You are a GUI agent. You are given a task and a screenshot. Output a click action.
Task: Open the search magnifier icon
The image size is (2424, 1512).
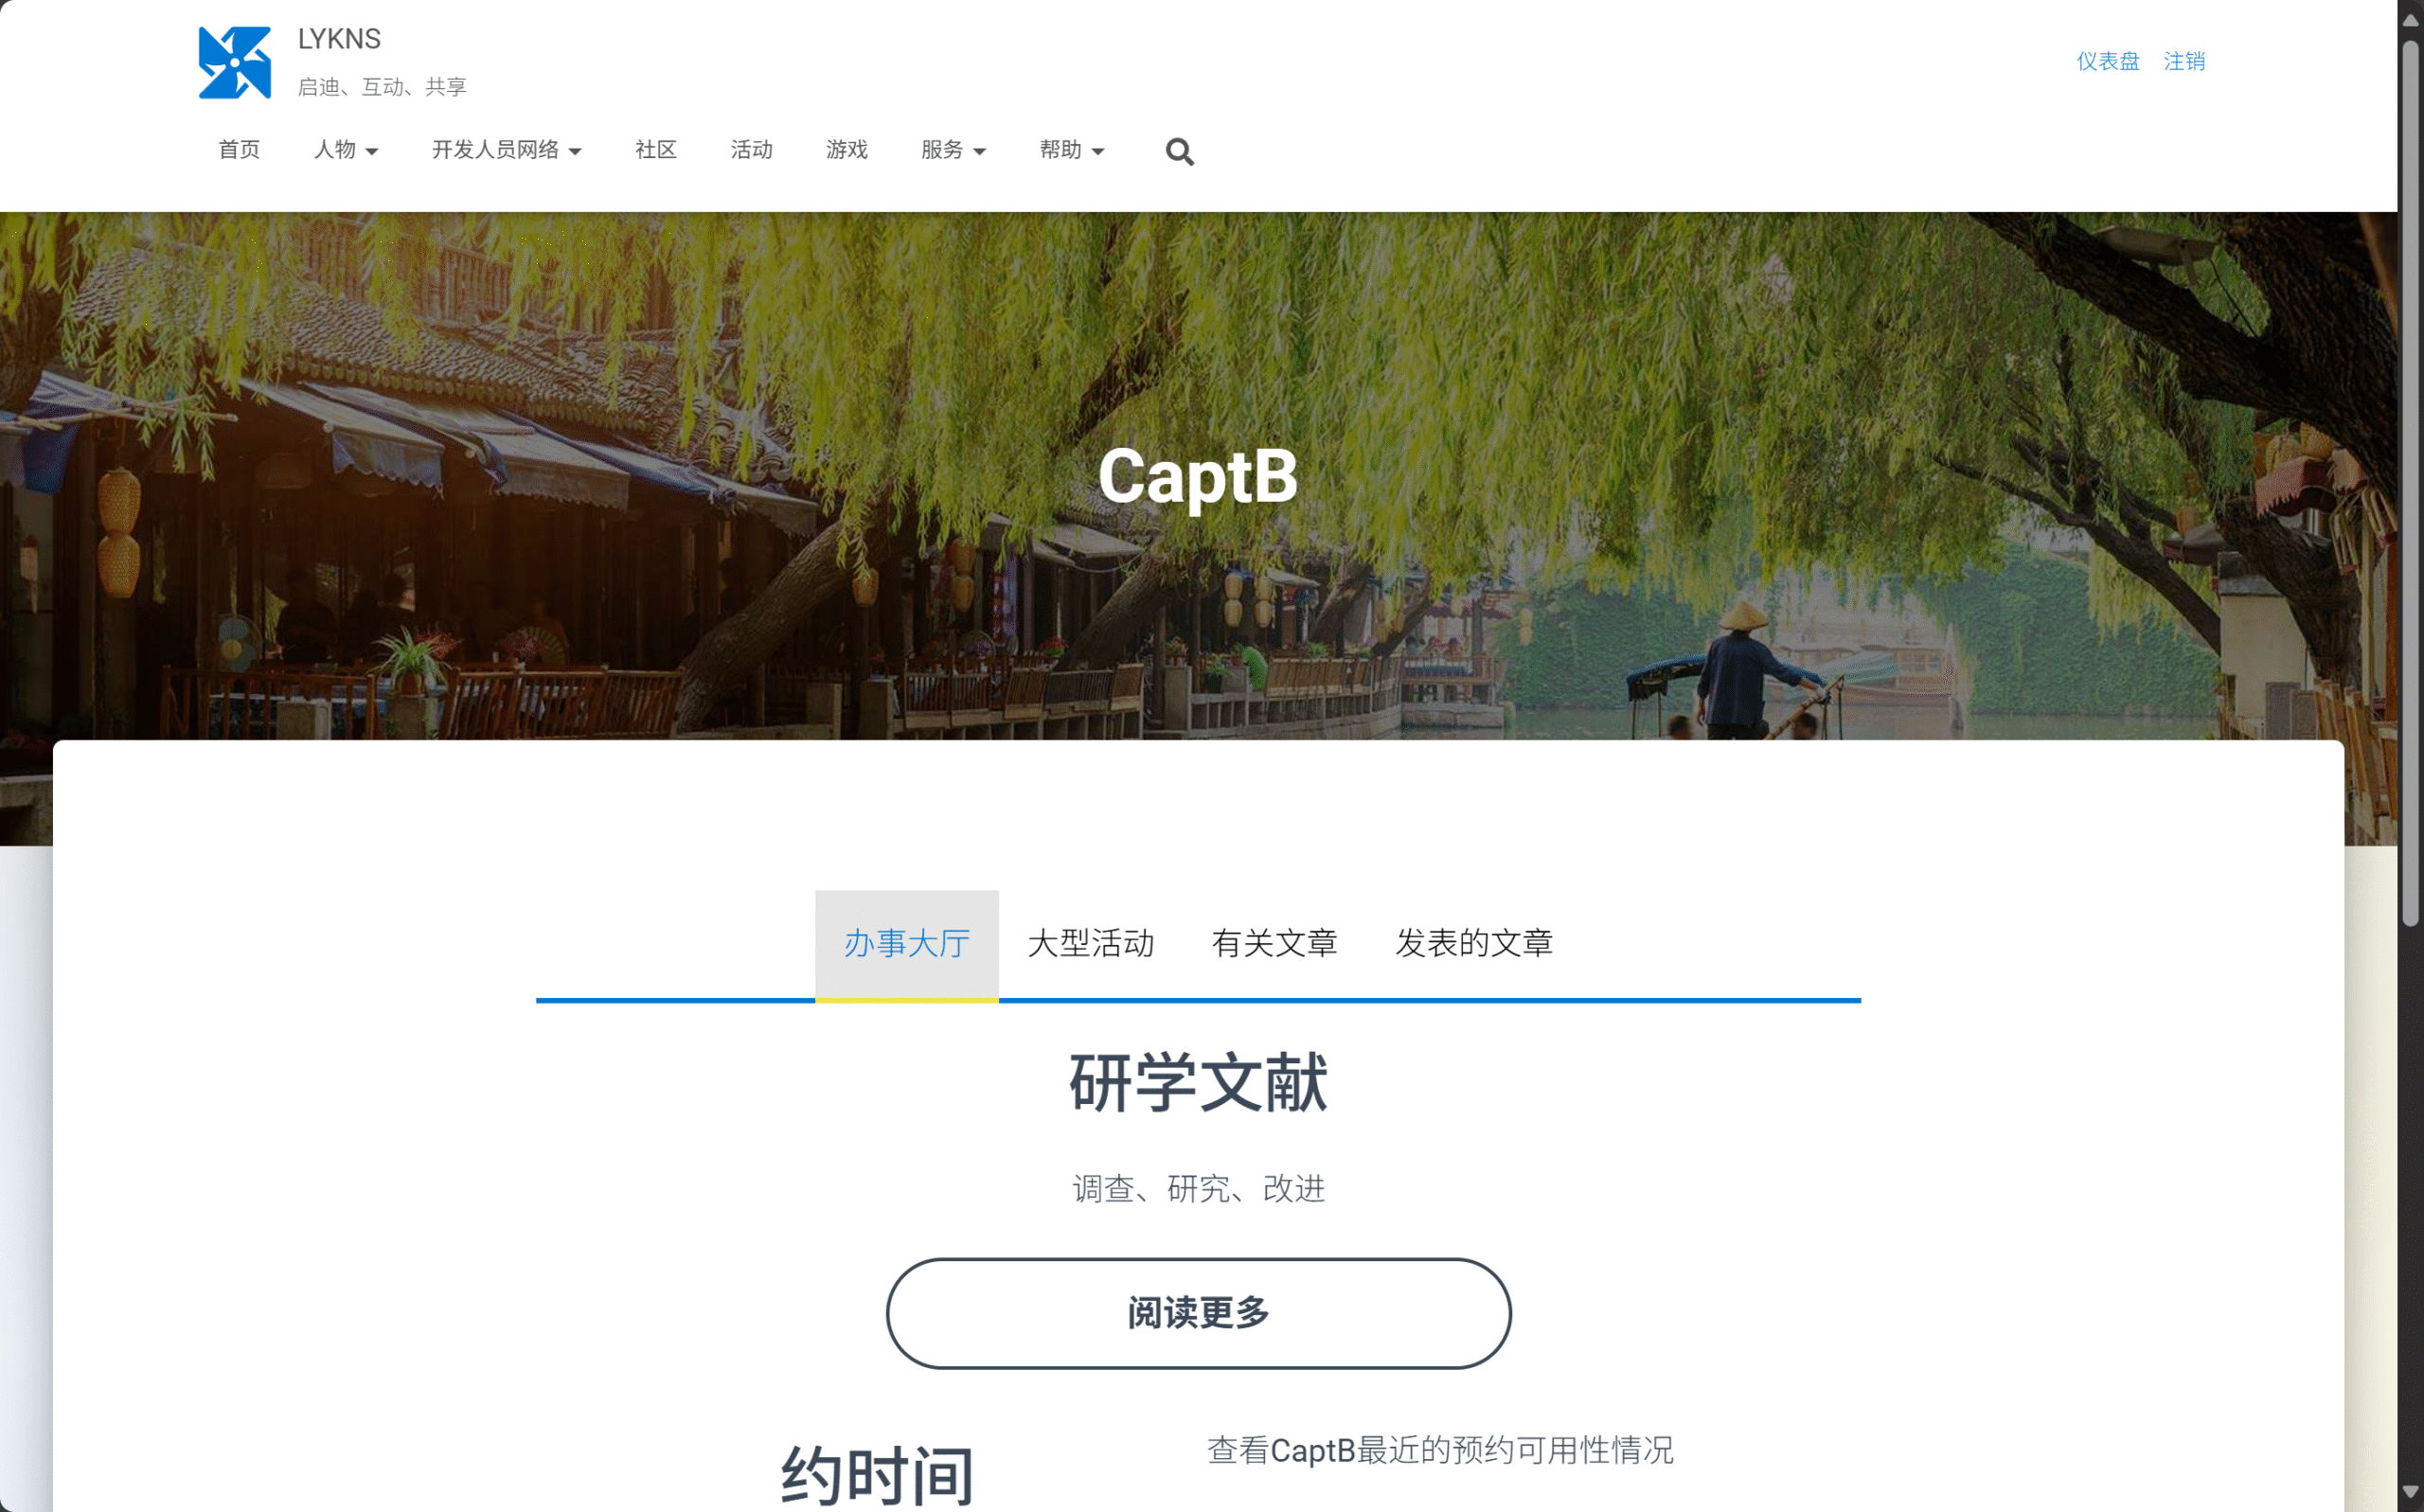[x=1179, y=151]
